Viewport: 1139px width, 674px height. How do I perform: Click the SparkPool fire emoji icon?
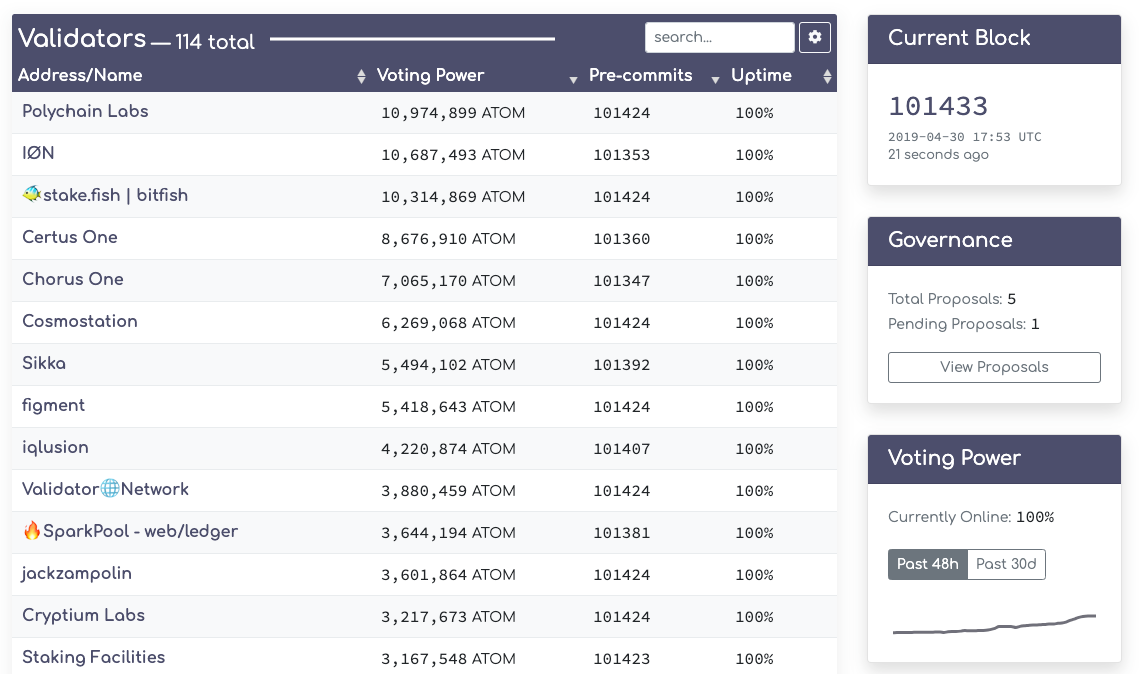click(x=32, y=530)
